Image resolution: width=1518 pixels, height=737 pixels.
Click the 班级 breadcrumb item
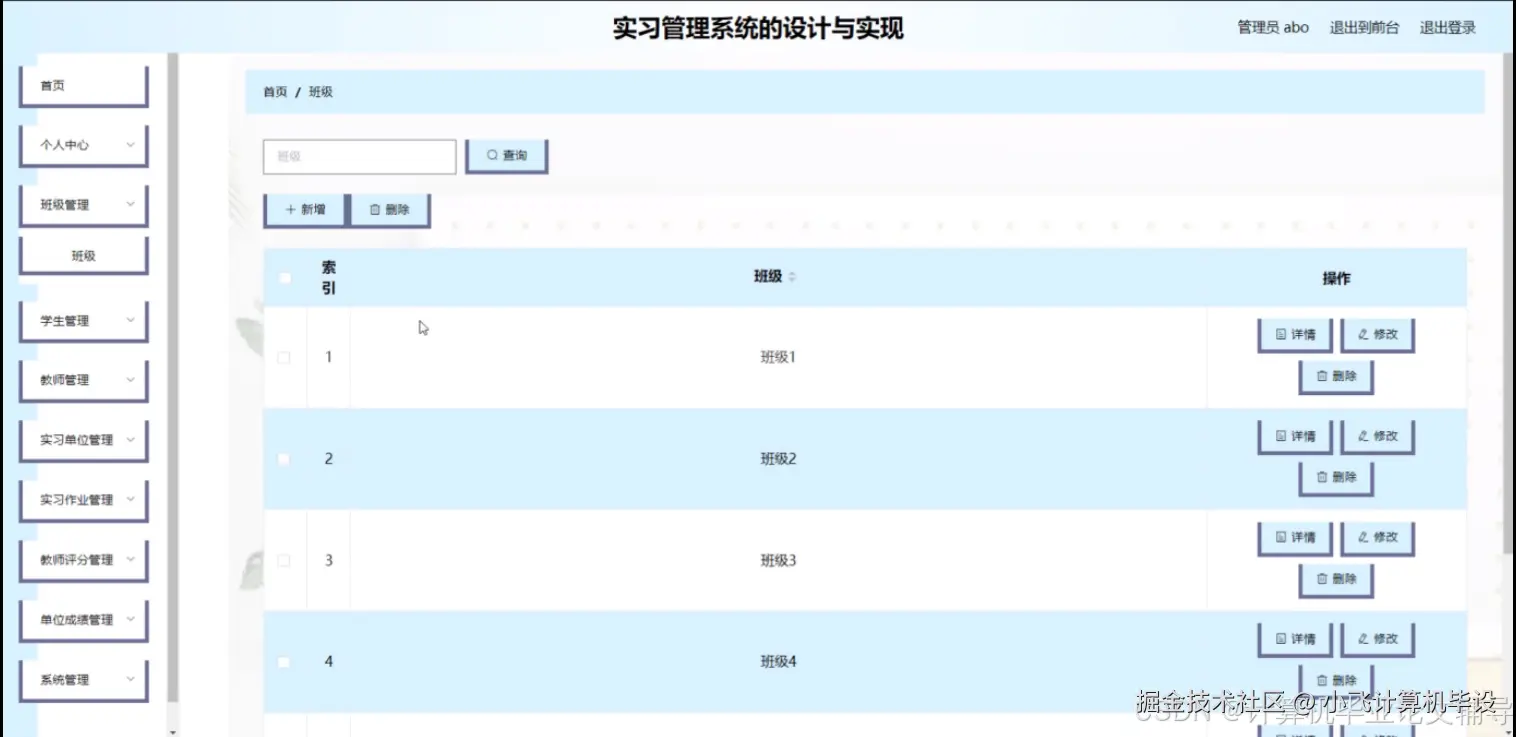(321, 92)
